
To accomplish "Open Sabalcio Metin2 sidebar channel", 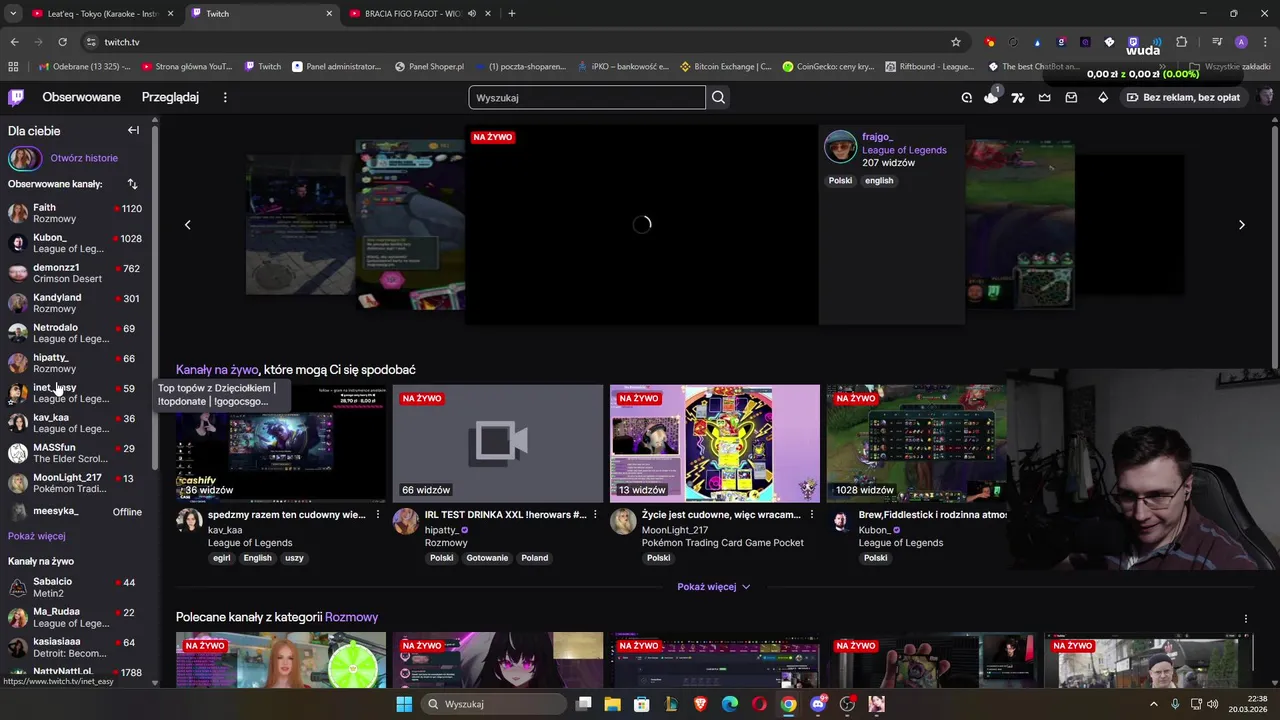I will click(76, 587).
